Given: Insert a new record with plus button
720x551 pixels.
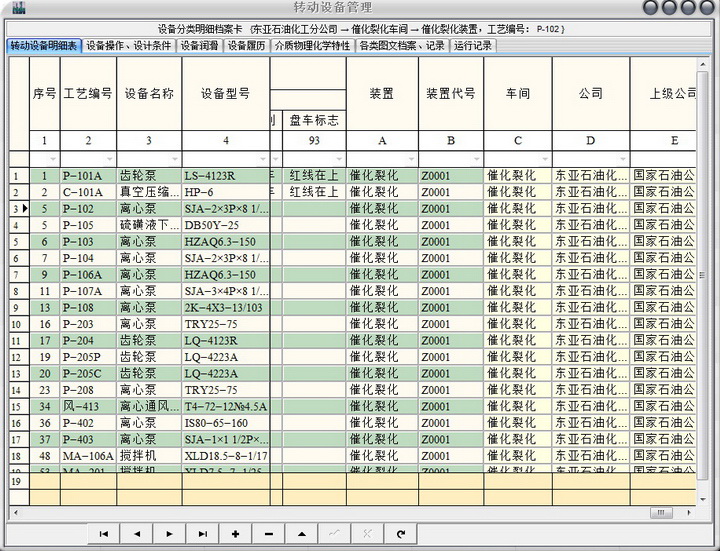Looking at the screenshot, I should point(235,534).
